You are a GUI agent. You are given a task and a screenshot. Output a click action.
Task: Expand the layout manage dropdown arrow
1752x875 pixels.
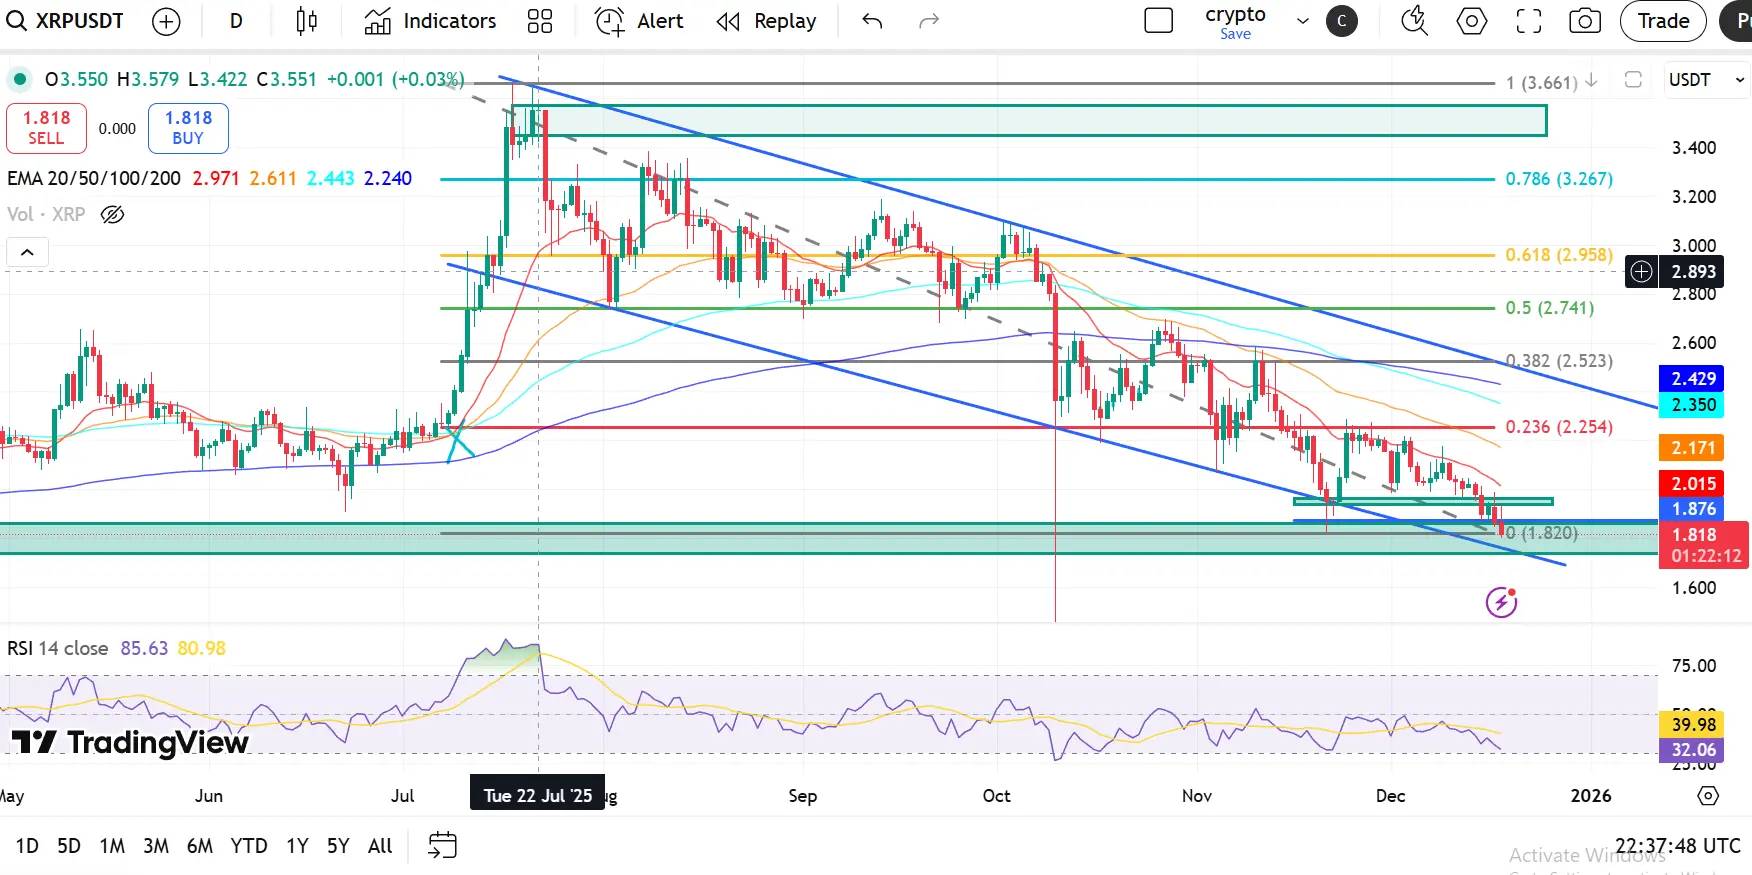1302,21
